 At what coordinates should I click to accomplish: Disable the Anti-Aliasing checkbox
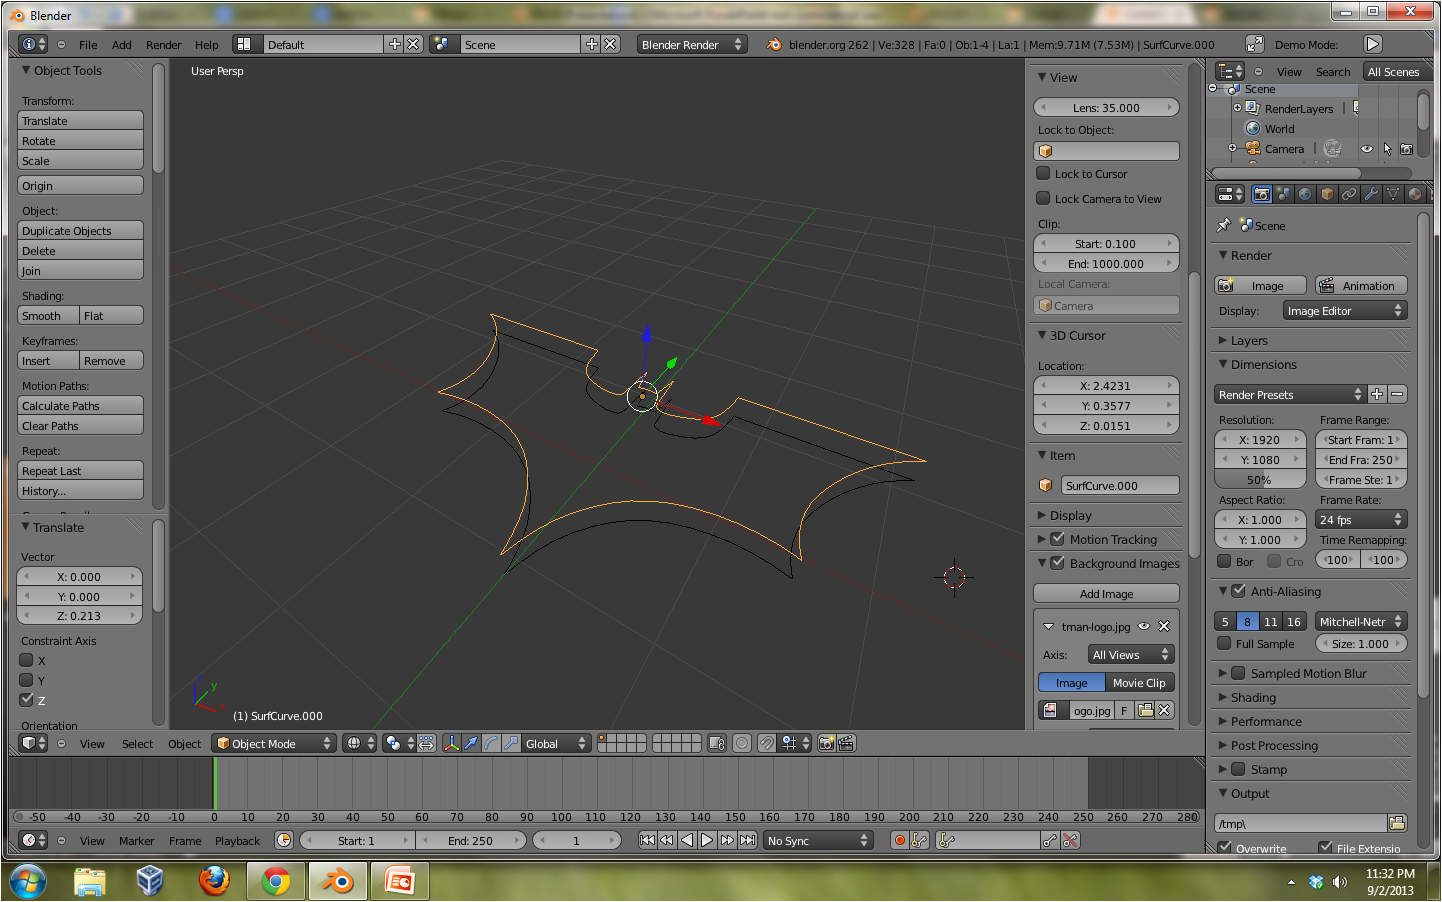(x=1238, y=591)
